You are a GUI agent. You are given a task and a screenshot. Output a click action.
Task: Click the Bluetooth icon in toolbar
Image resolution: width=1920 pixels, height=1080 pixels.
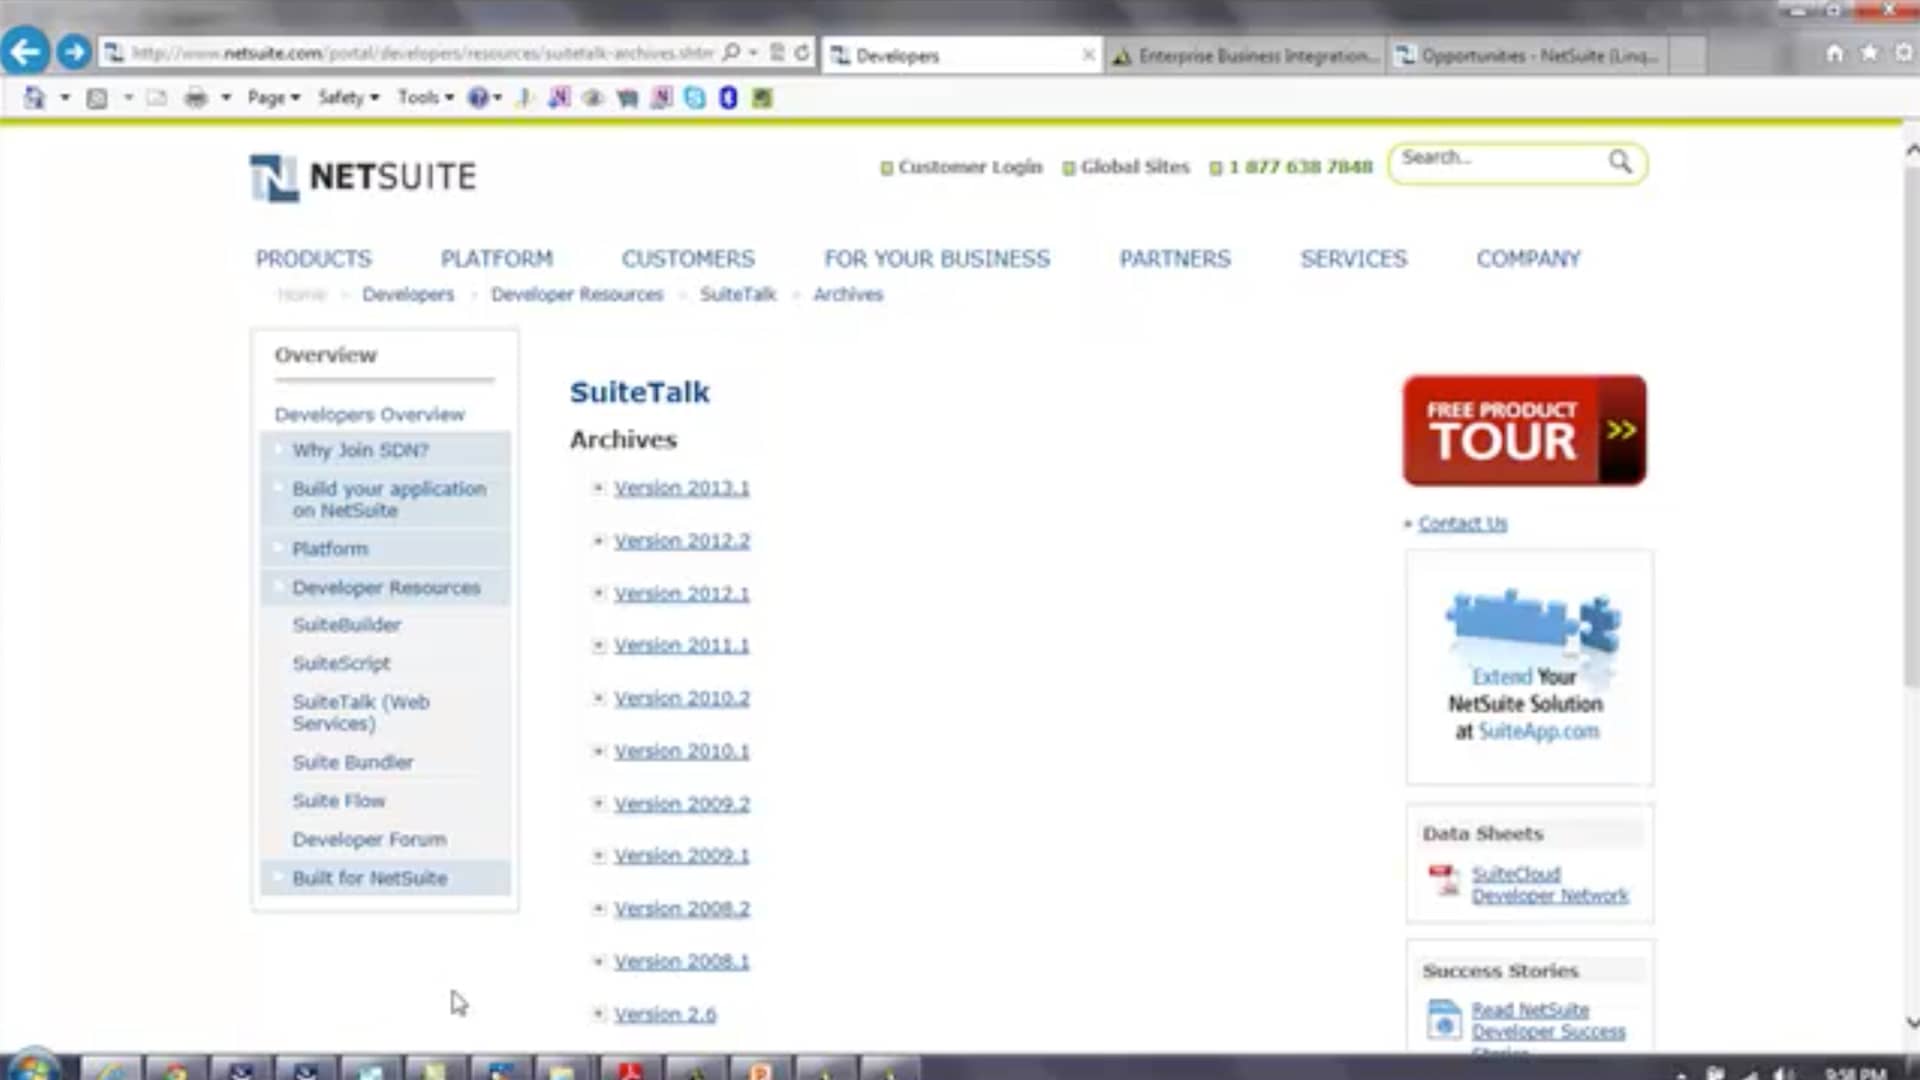pyautogui.click(x=728, y=98)
